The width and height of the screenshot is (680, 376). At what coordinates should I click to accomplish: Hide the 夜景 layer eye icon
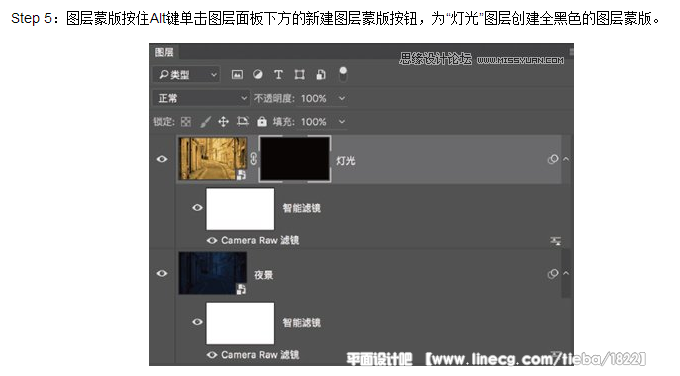(x=162, y=274)
